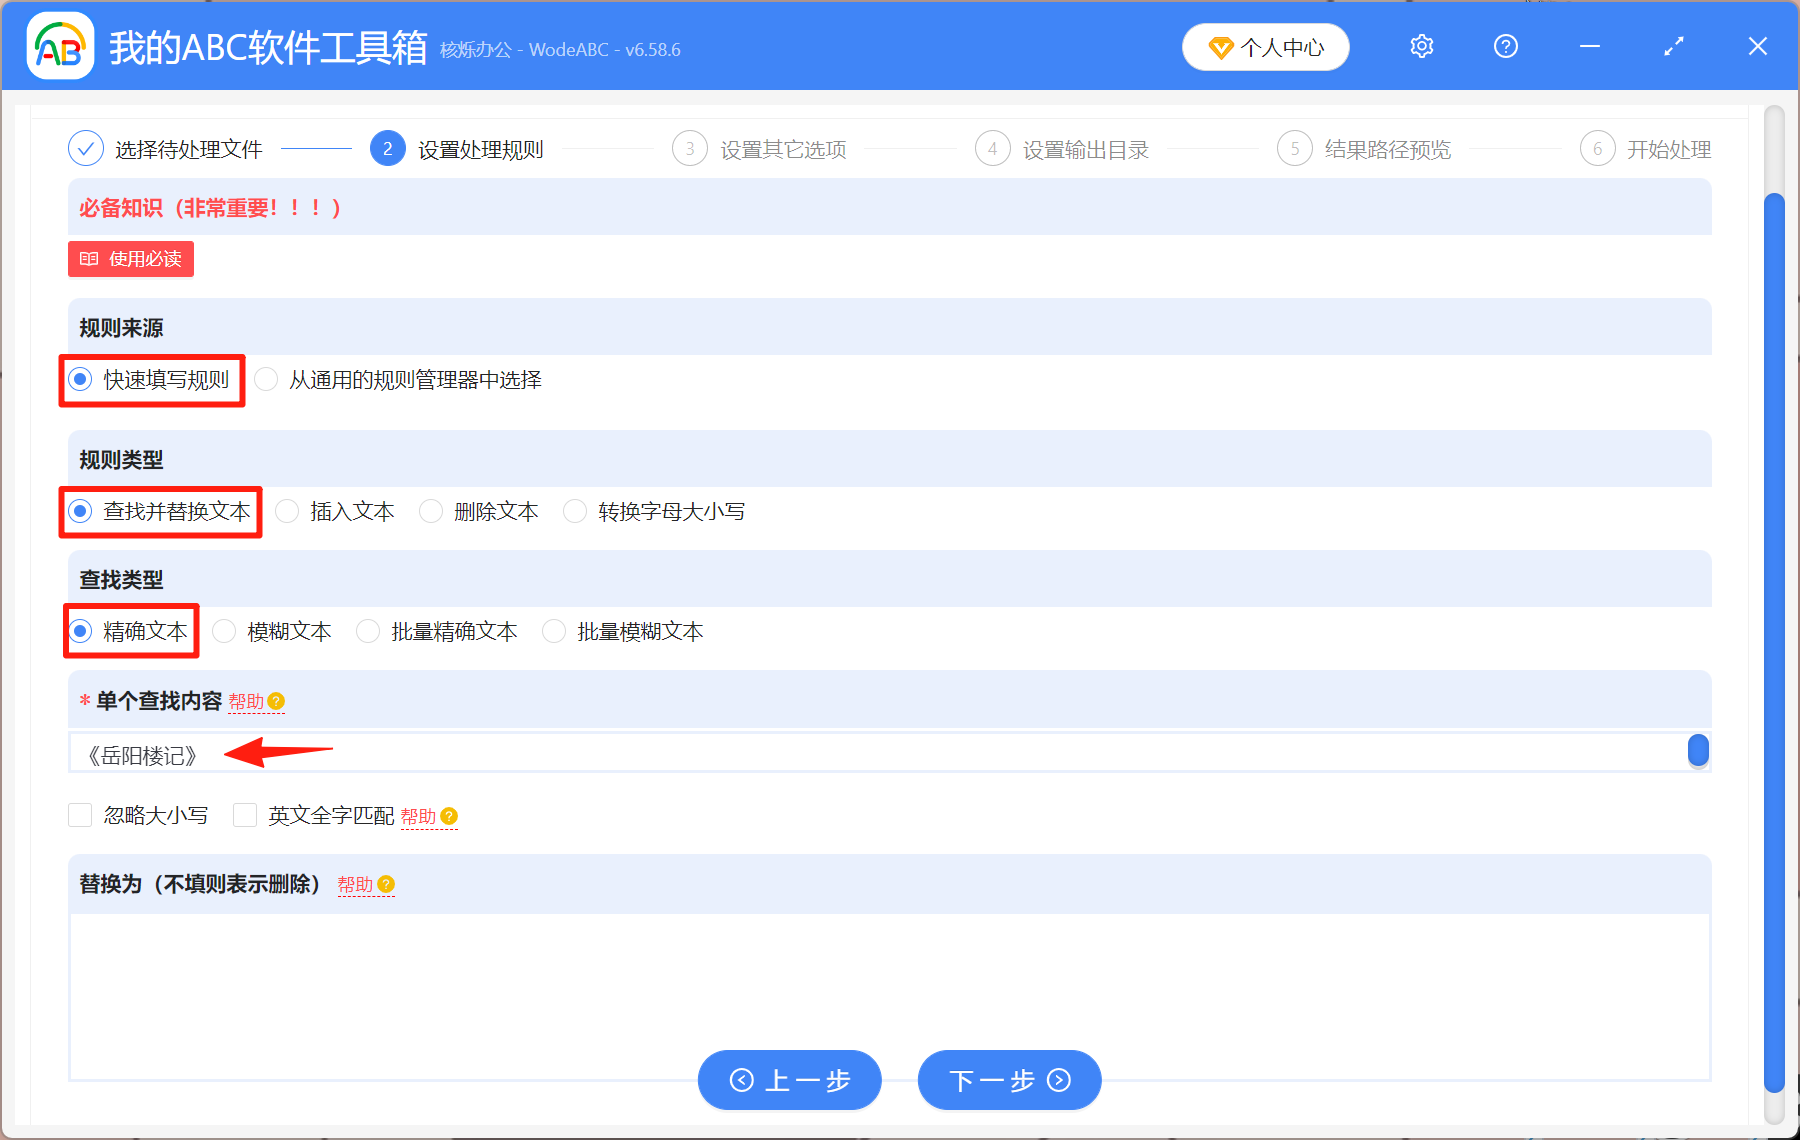Enable the 忽略大小写 checkbox
The image size is (1800, 1140).
point(80,815)
